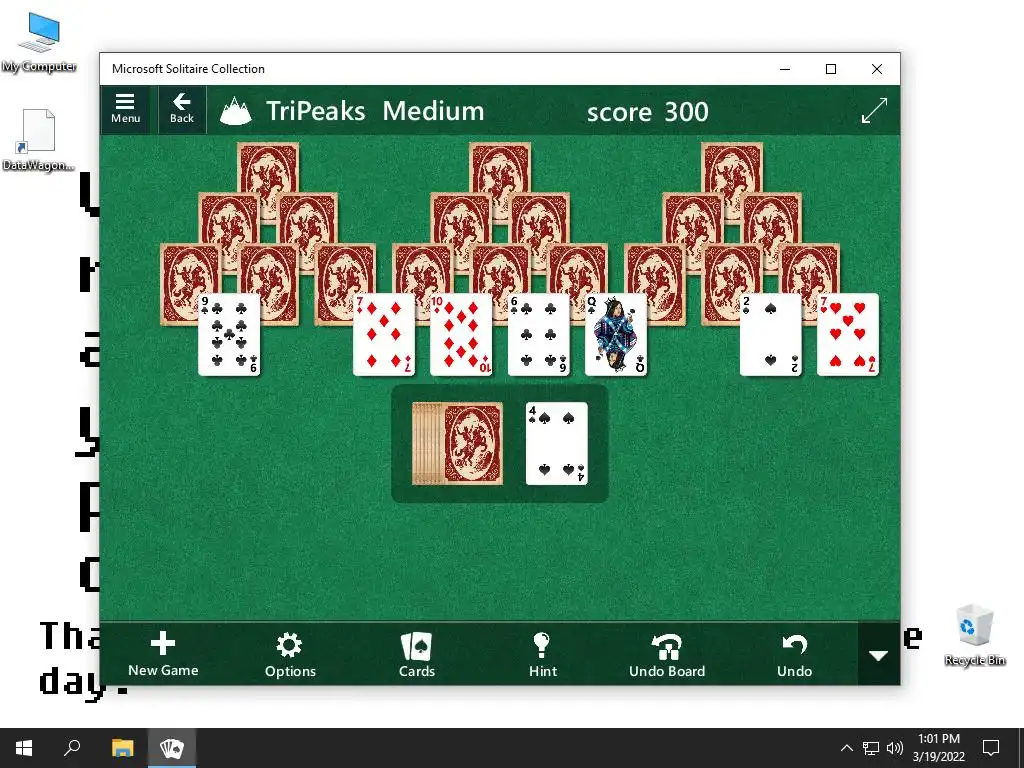Click the TriPeaks mountain logo icon

click(x=236, y=111)
